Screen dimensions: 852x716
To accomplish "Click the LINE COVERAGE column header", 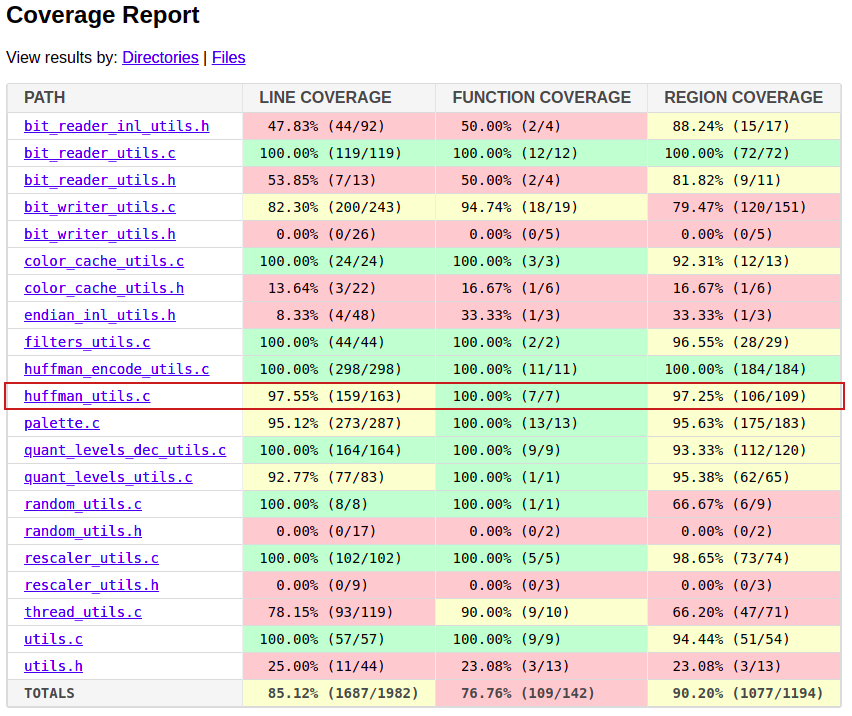I will [x=339, y=98].
